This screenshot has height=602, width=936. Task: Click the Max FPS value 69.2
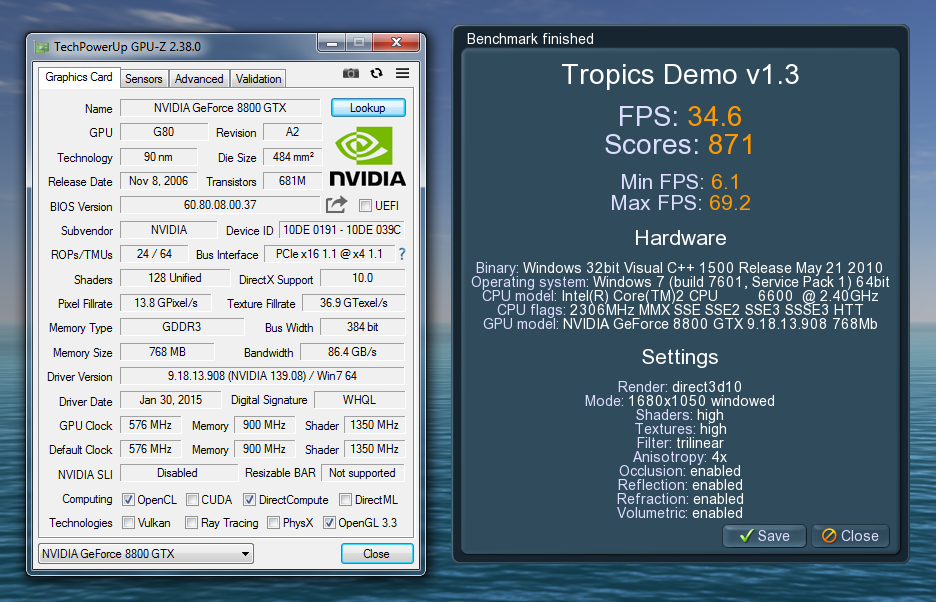click(729, 203)
